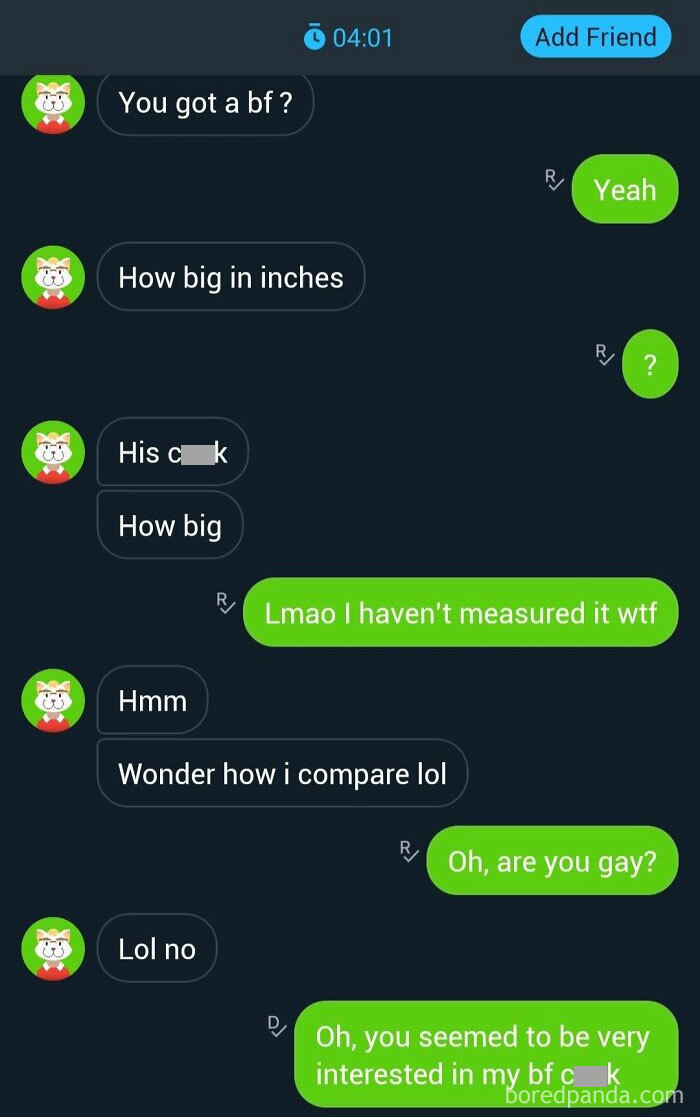Tap avatar next to "Lol no" message

point(53,949)
